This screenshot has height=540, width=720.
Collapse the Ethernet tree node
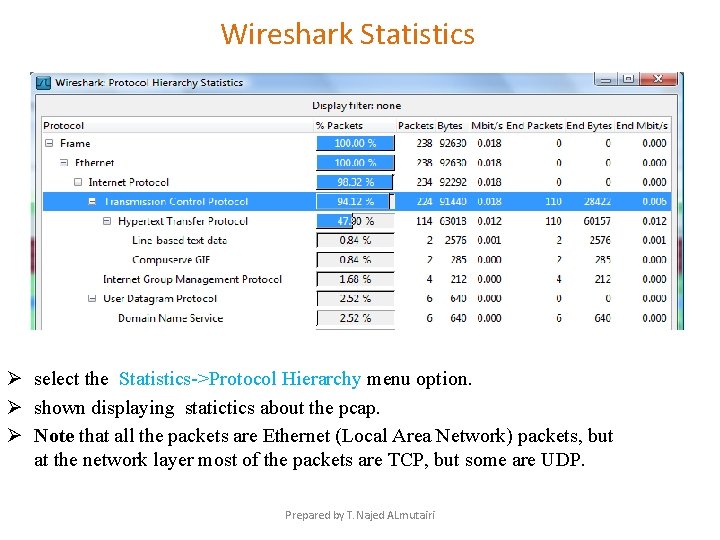64,163
